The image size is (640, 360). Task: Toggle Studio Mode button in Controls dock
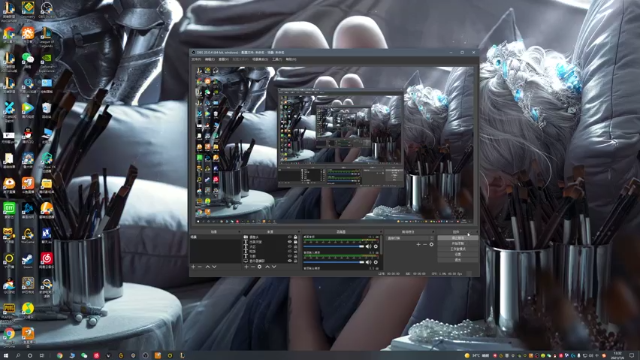[x=458, y=249]
